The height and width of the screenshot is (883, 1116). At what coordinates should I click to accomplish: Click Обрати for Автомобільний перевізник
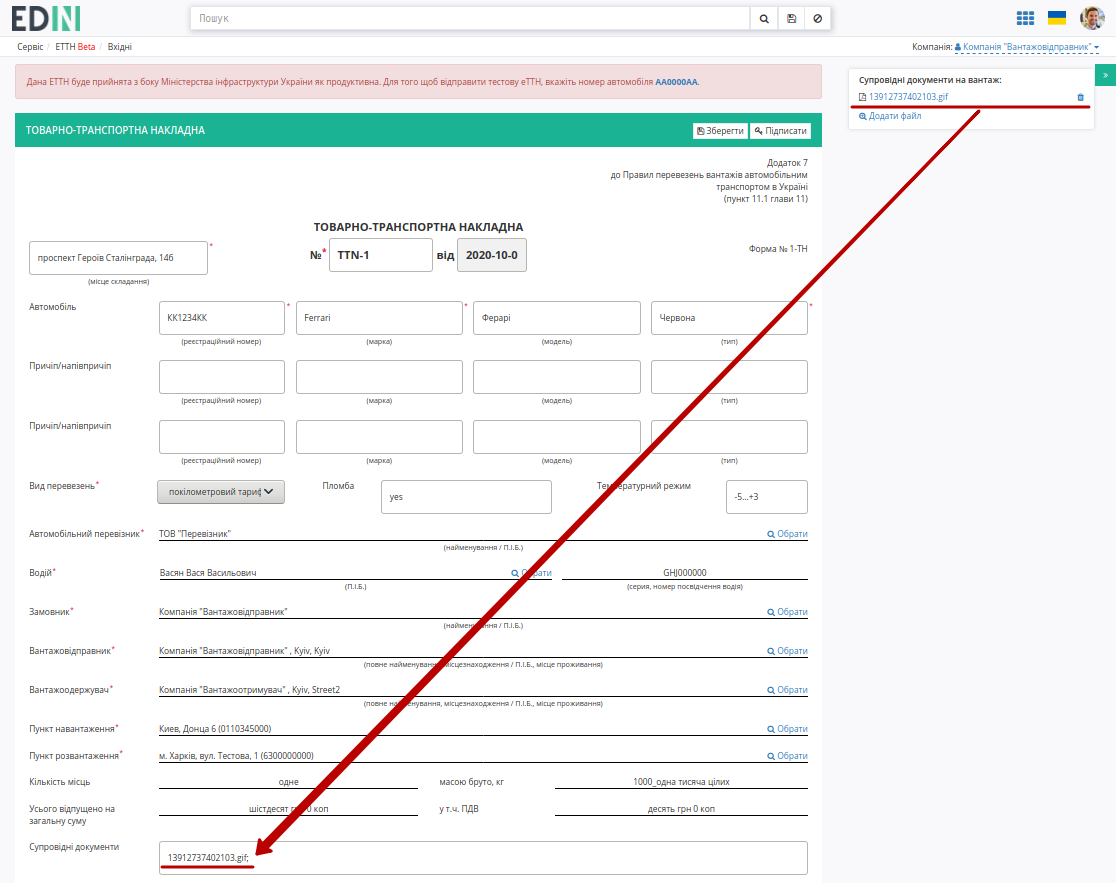[x=787, y=534]
